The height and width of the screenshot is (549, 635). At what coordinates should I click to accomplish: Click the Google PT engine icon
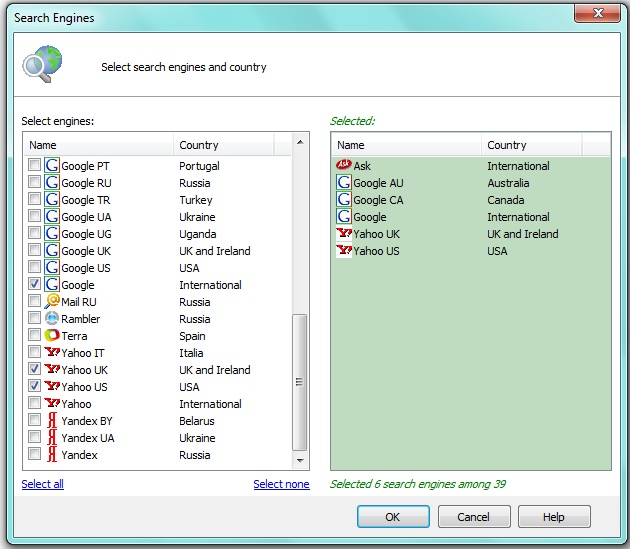(x=52, y=165)
